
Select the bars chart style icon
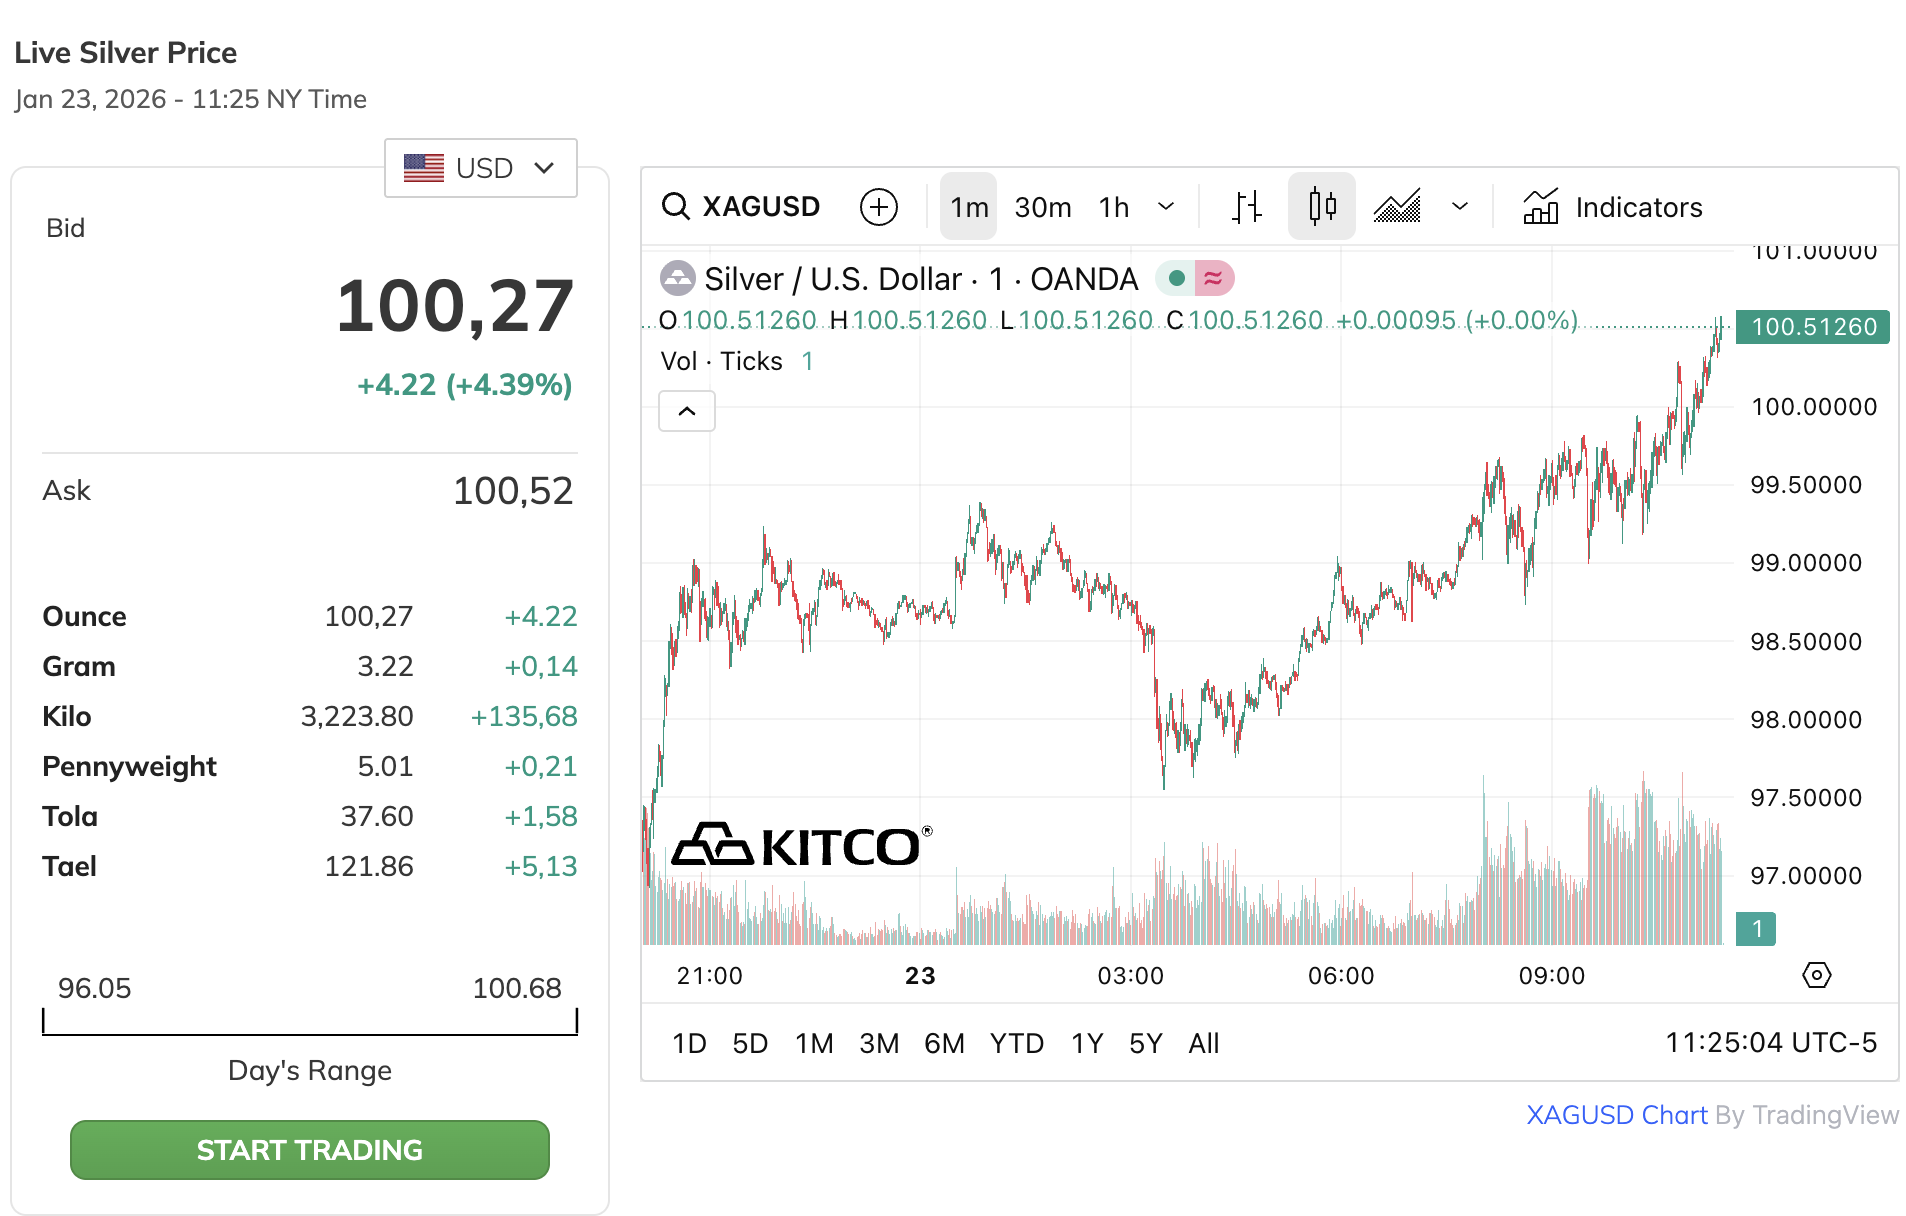pyautogui.click(x=1246, y=207)
